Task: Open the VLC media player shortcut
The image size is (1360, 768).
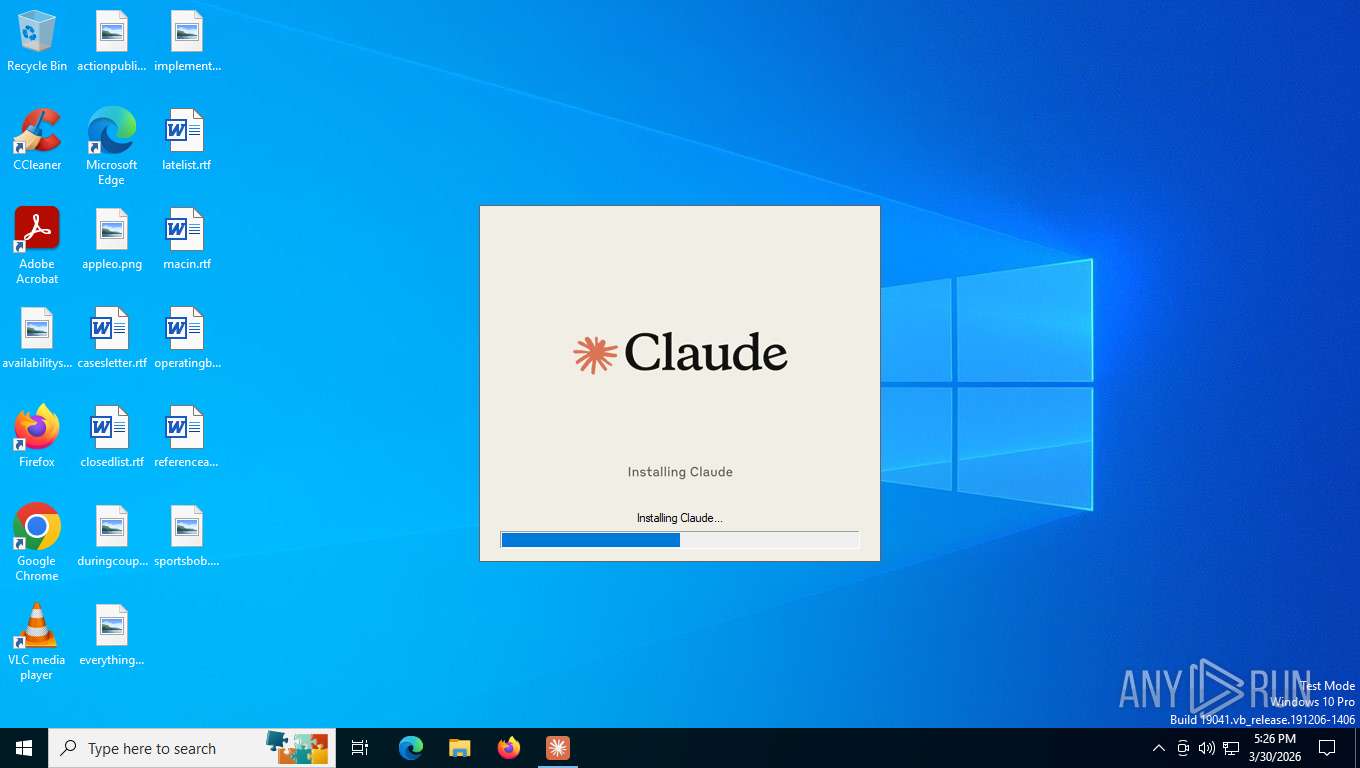Action: point(37,642)
